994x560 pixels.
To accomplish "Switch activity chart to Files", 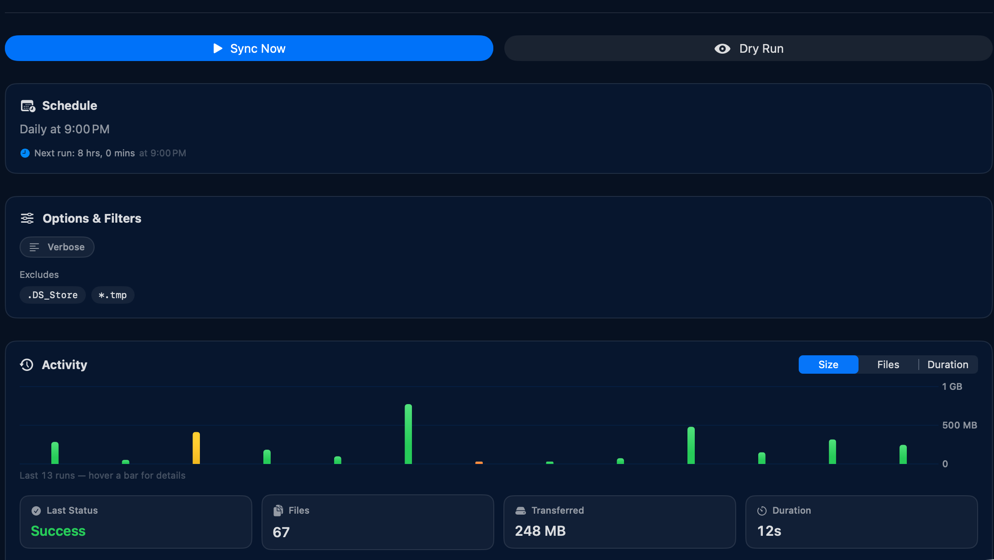I will click(x=888, y=365).
